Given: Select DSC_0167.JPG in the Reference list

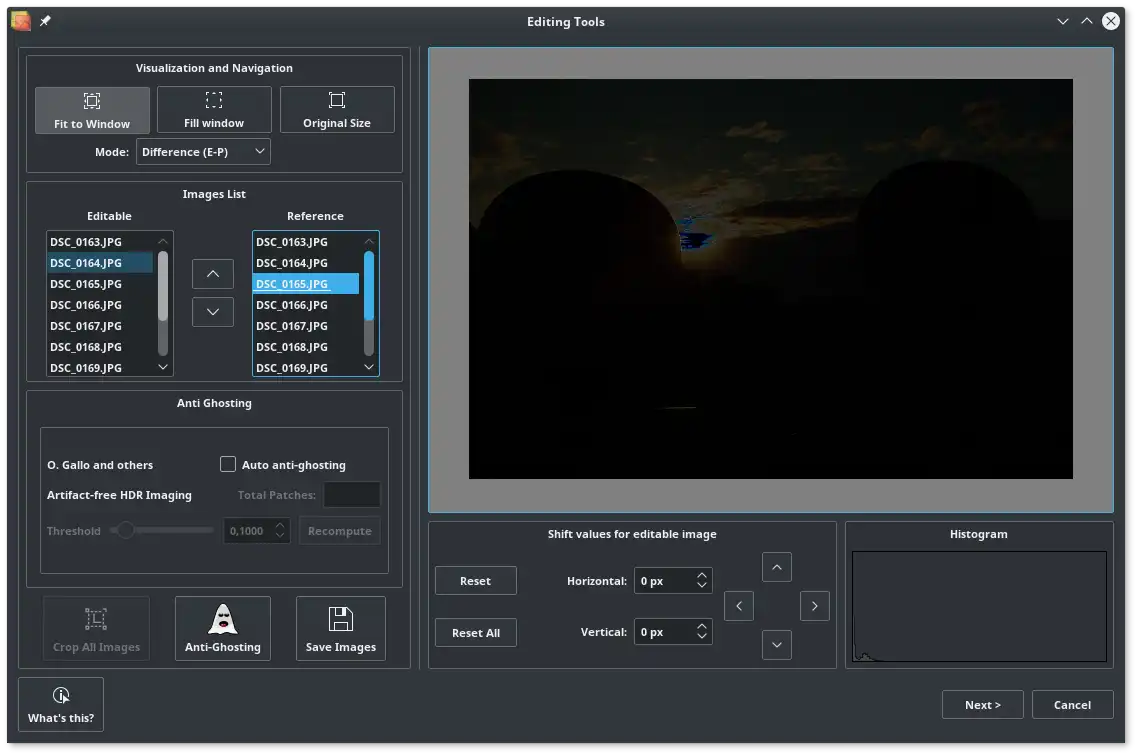Looking at the screenshot, I should pos(292,326).
